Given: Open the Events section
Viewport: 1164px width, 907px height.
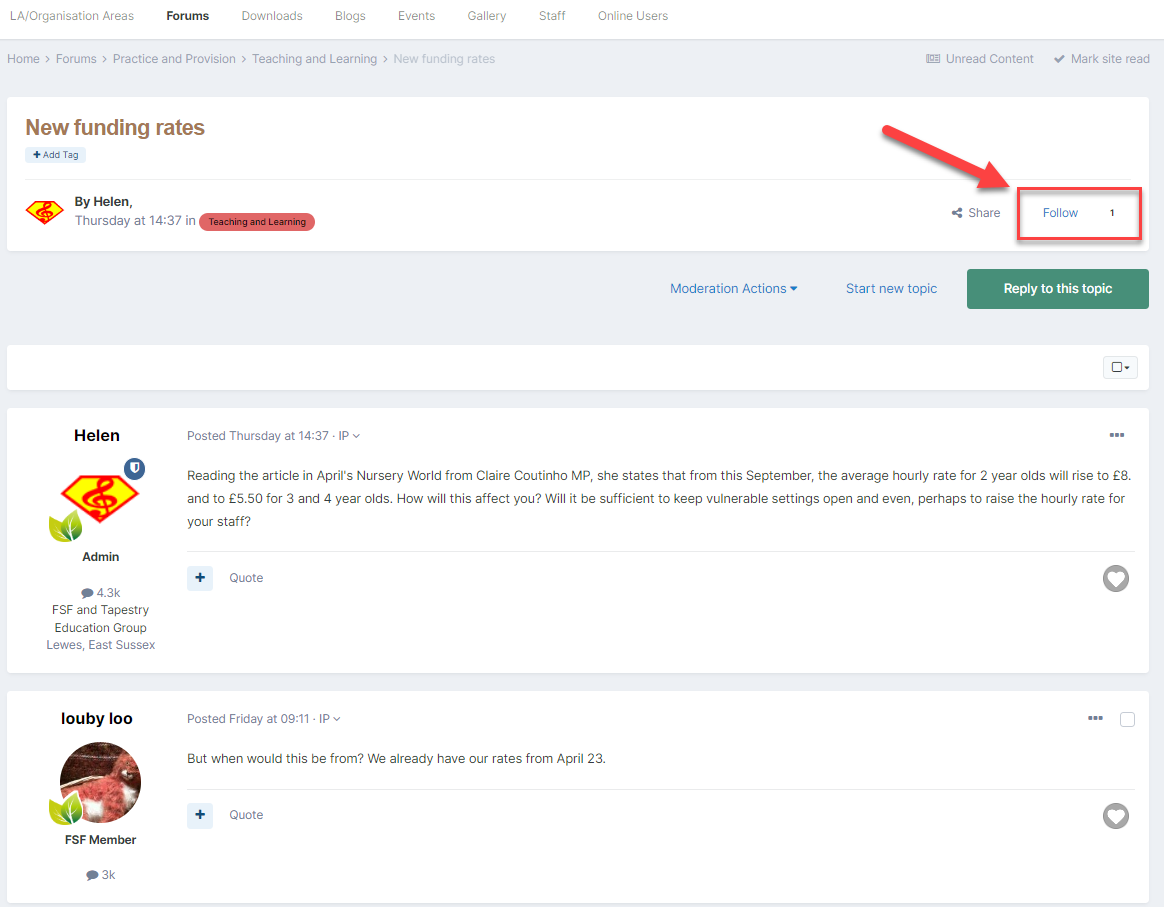Looking at the screenshot, I should [x=416, y=16].
